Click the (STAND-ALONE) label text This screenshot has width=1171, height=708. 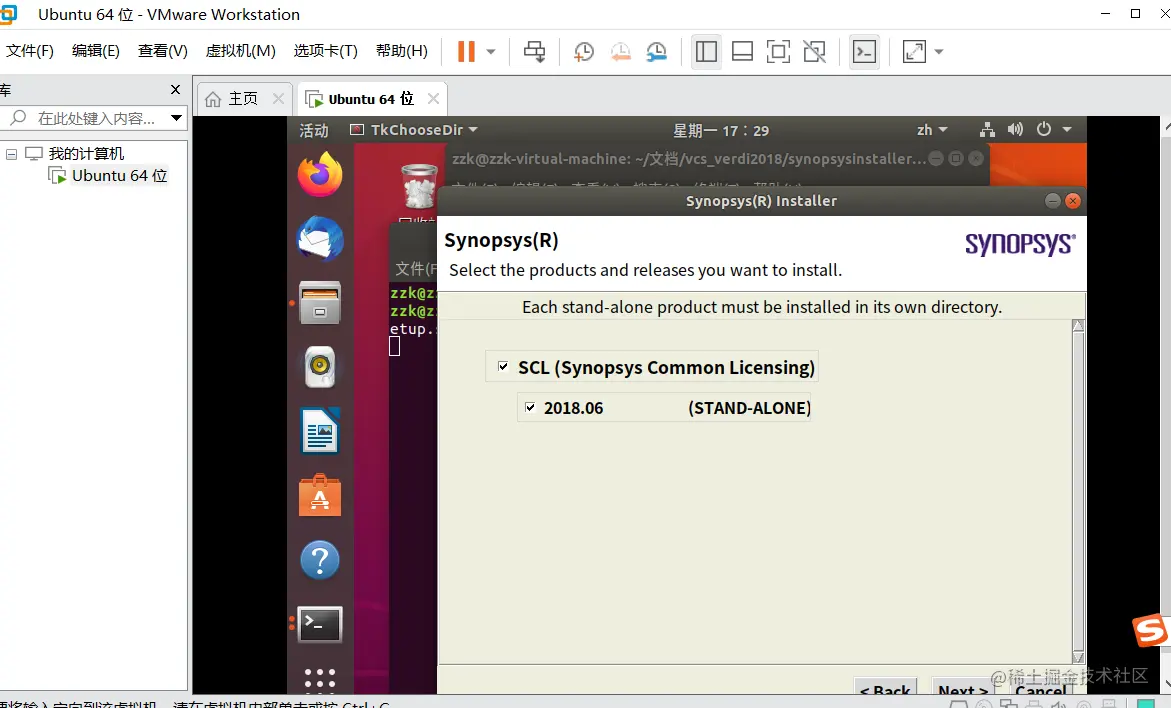749,408
